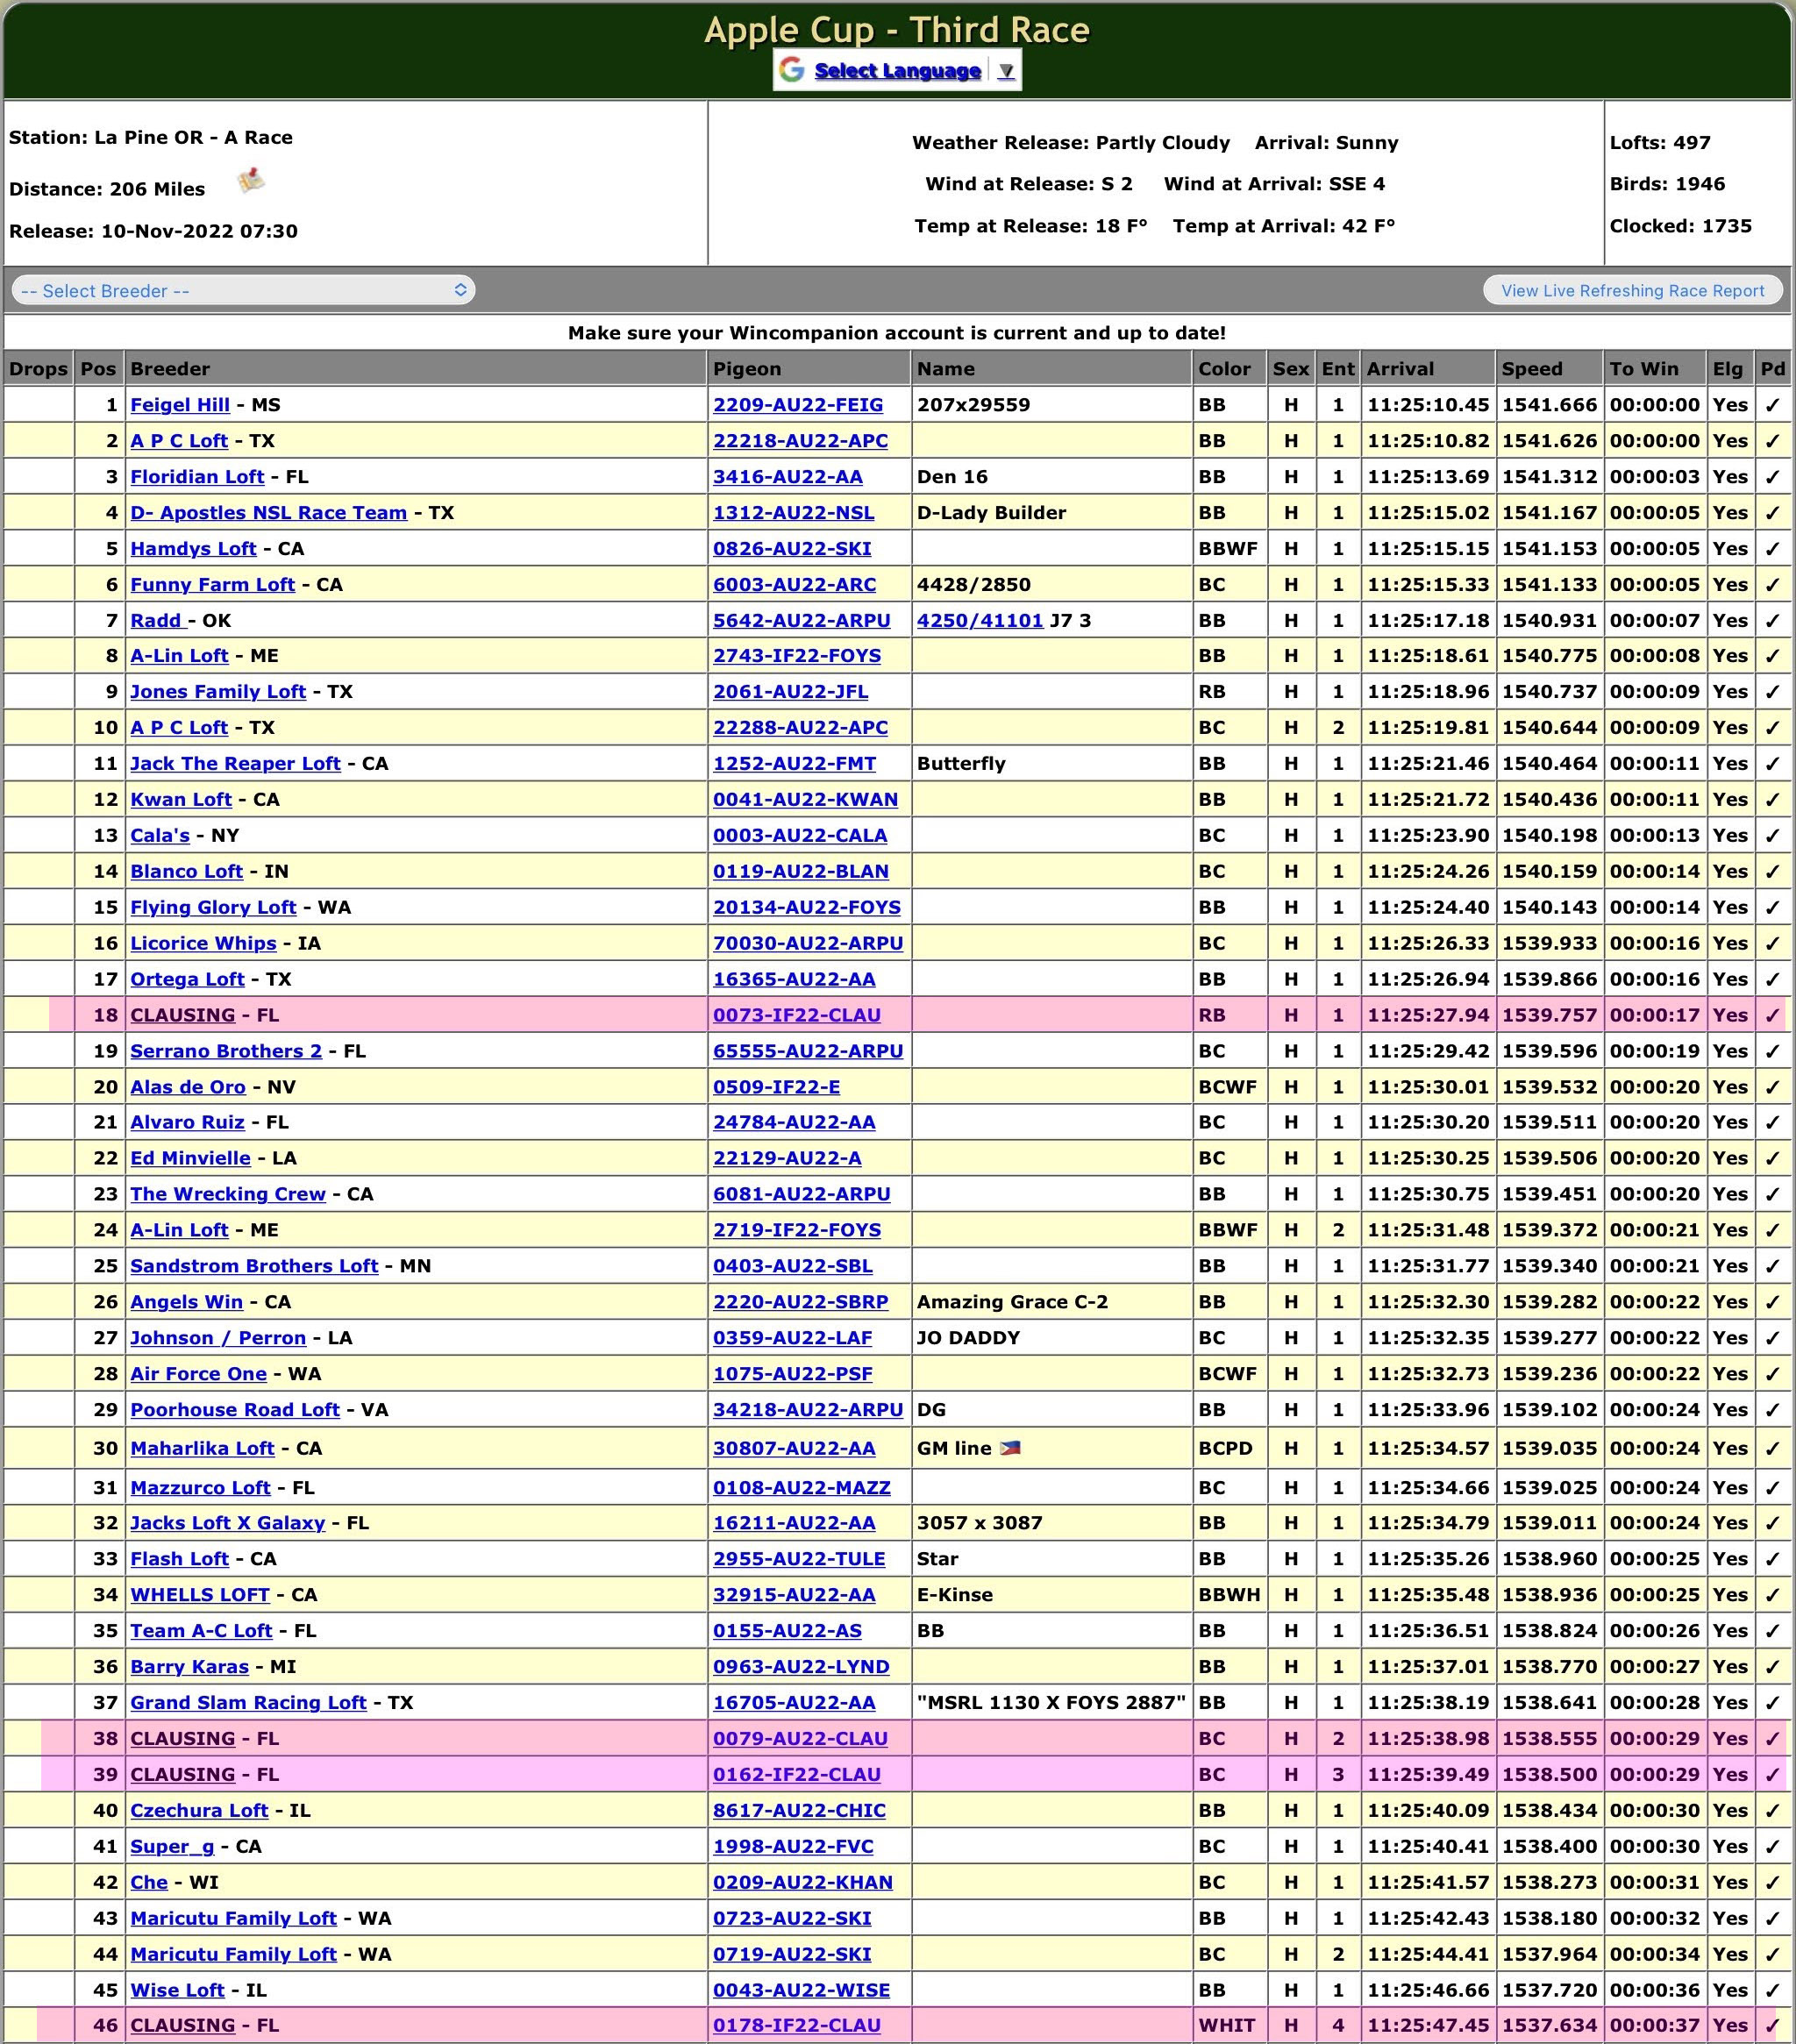1796x2044 pixels.
Task: Click the Speed column header
Action: [1531, 369]
